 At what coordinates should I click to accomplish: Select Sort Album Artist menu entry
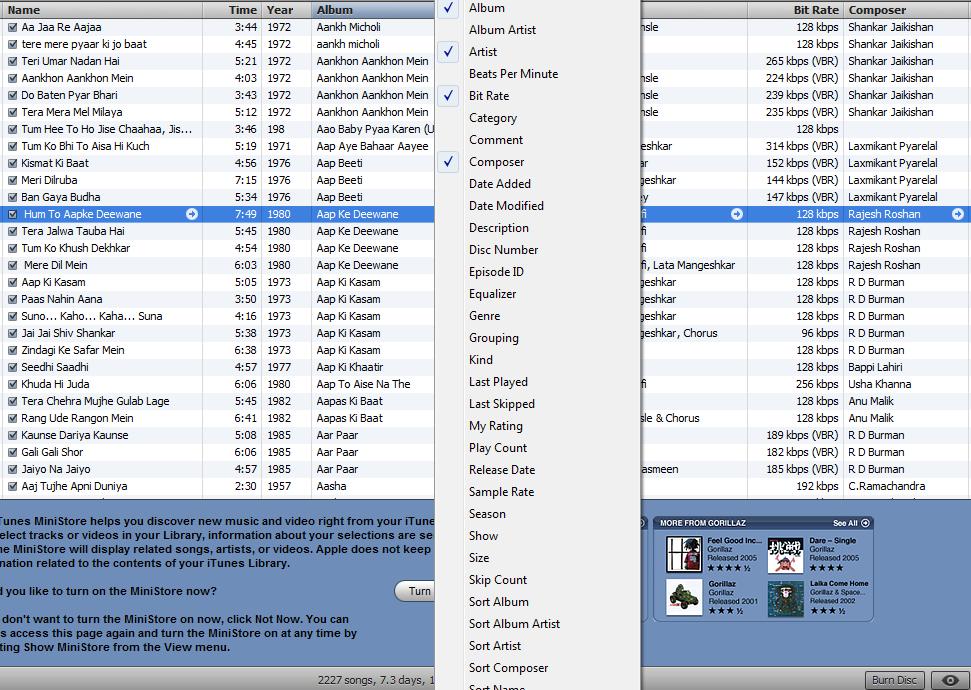click(538, 624)
